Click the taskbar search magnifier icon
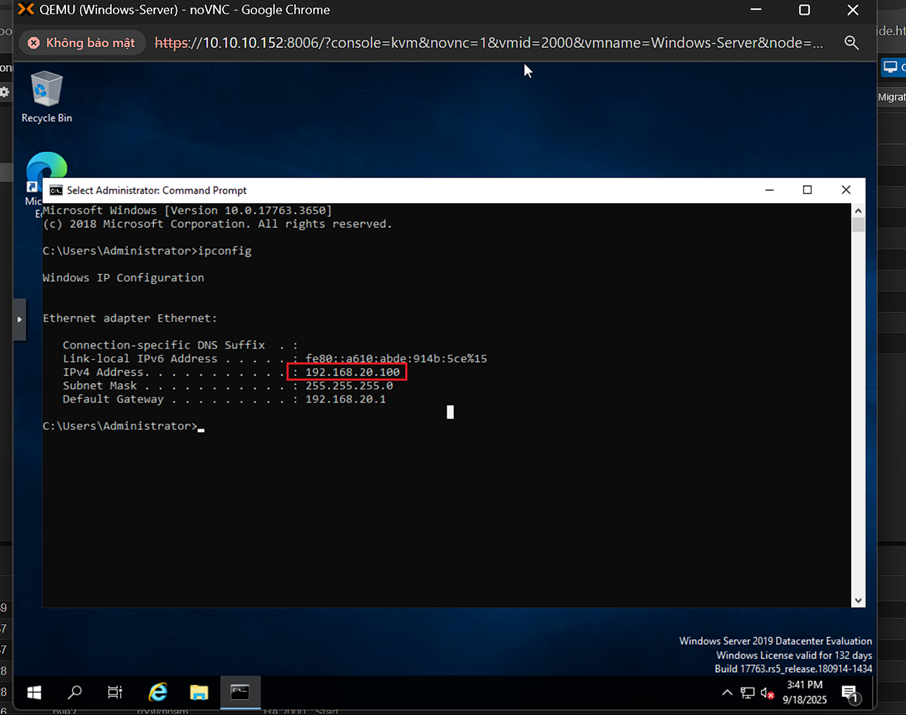 pyautogui.click(x=74, y=692)
